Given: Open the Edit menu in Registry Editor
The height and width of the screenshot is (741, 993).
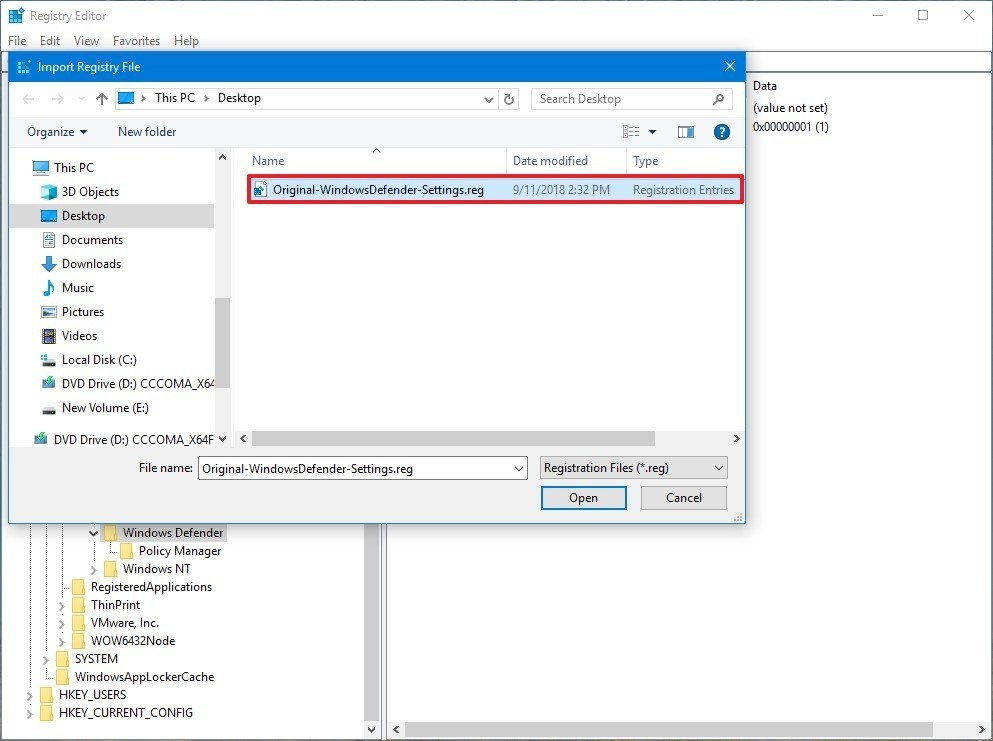Looking at the screenshot, I should pyautogui.click(x=49, y=41).
